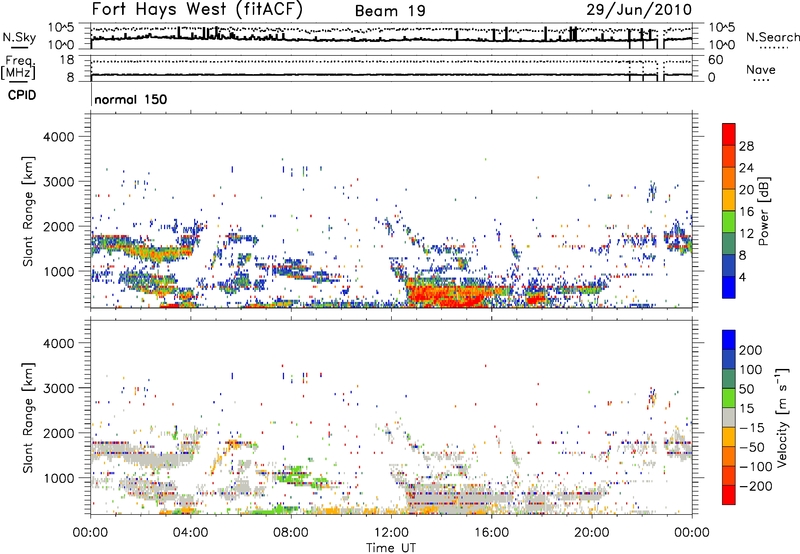Click the 'normal 150' CPID text
This screenshot has width=800, height=554.
pyautogui.click(x=131, y=99)
